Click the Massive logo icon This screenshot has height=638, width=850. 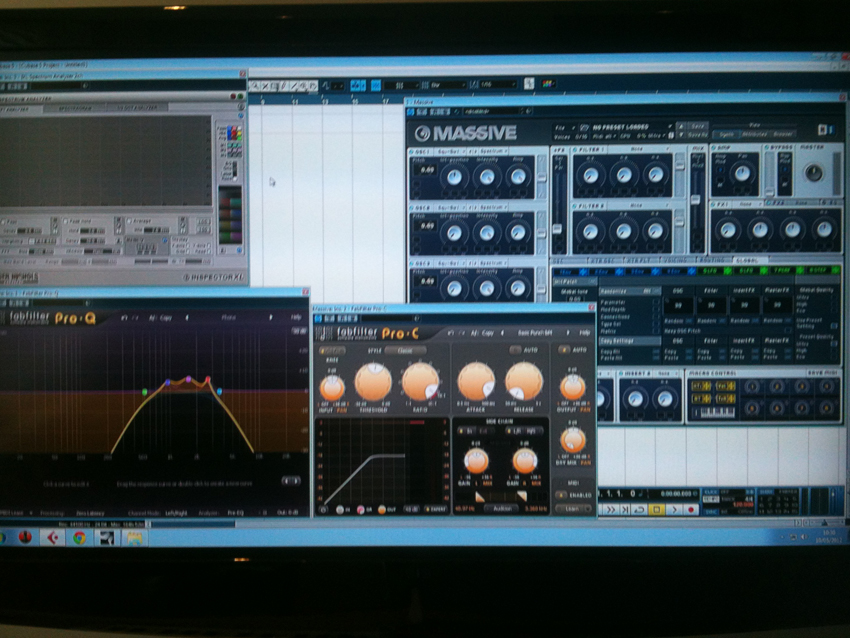pyautogui.click(x=422, y=133)
